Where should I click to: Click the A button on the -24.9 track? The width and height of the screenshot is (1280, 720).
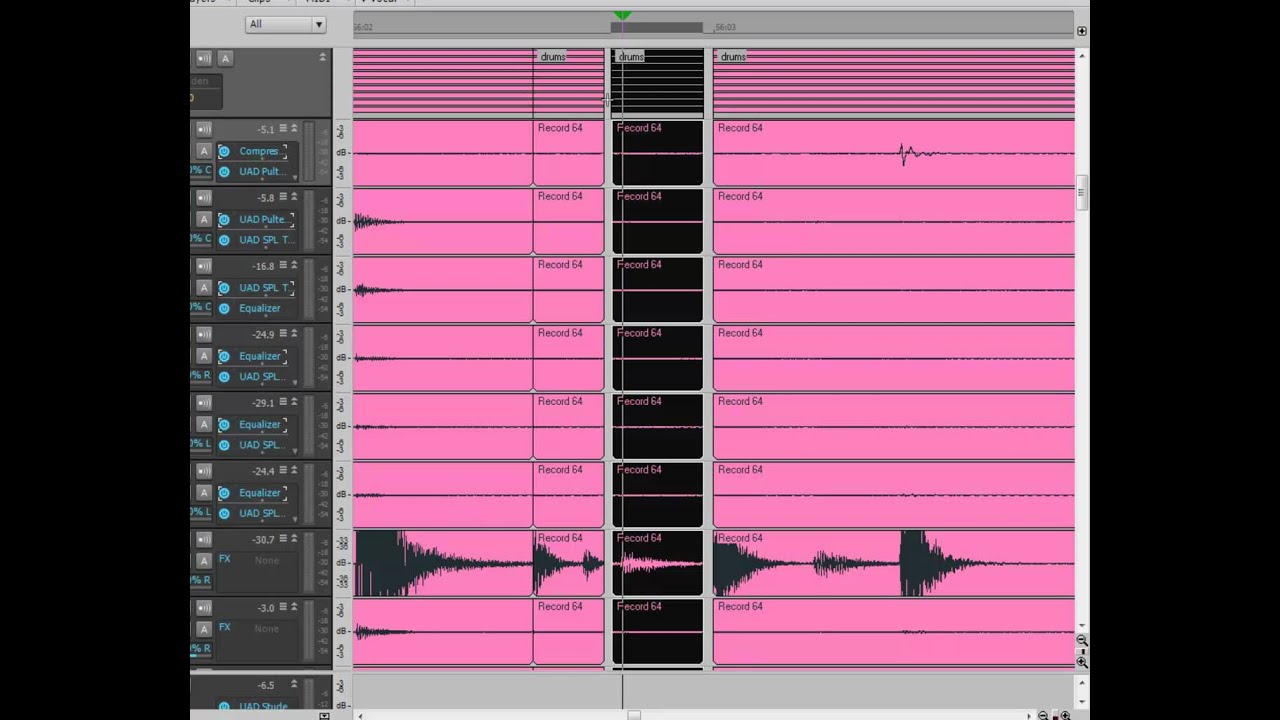click(x=204, y=356)
